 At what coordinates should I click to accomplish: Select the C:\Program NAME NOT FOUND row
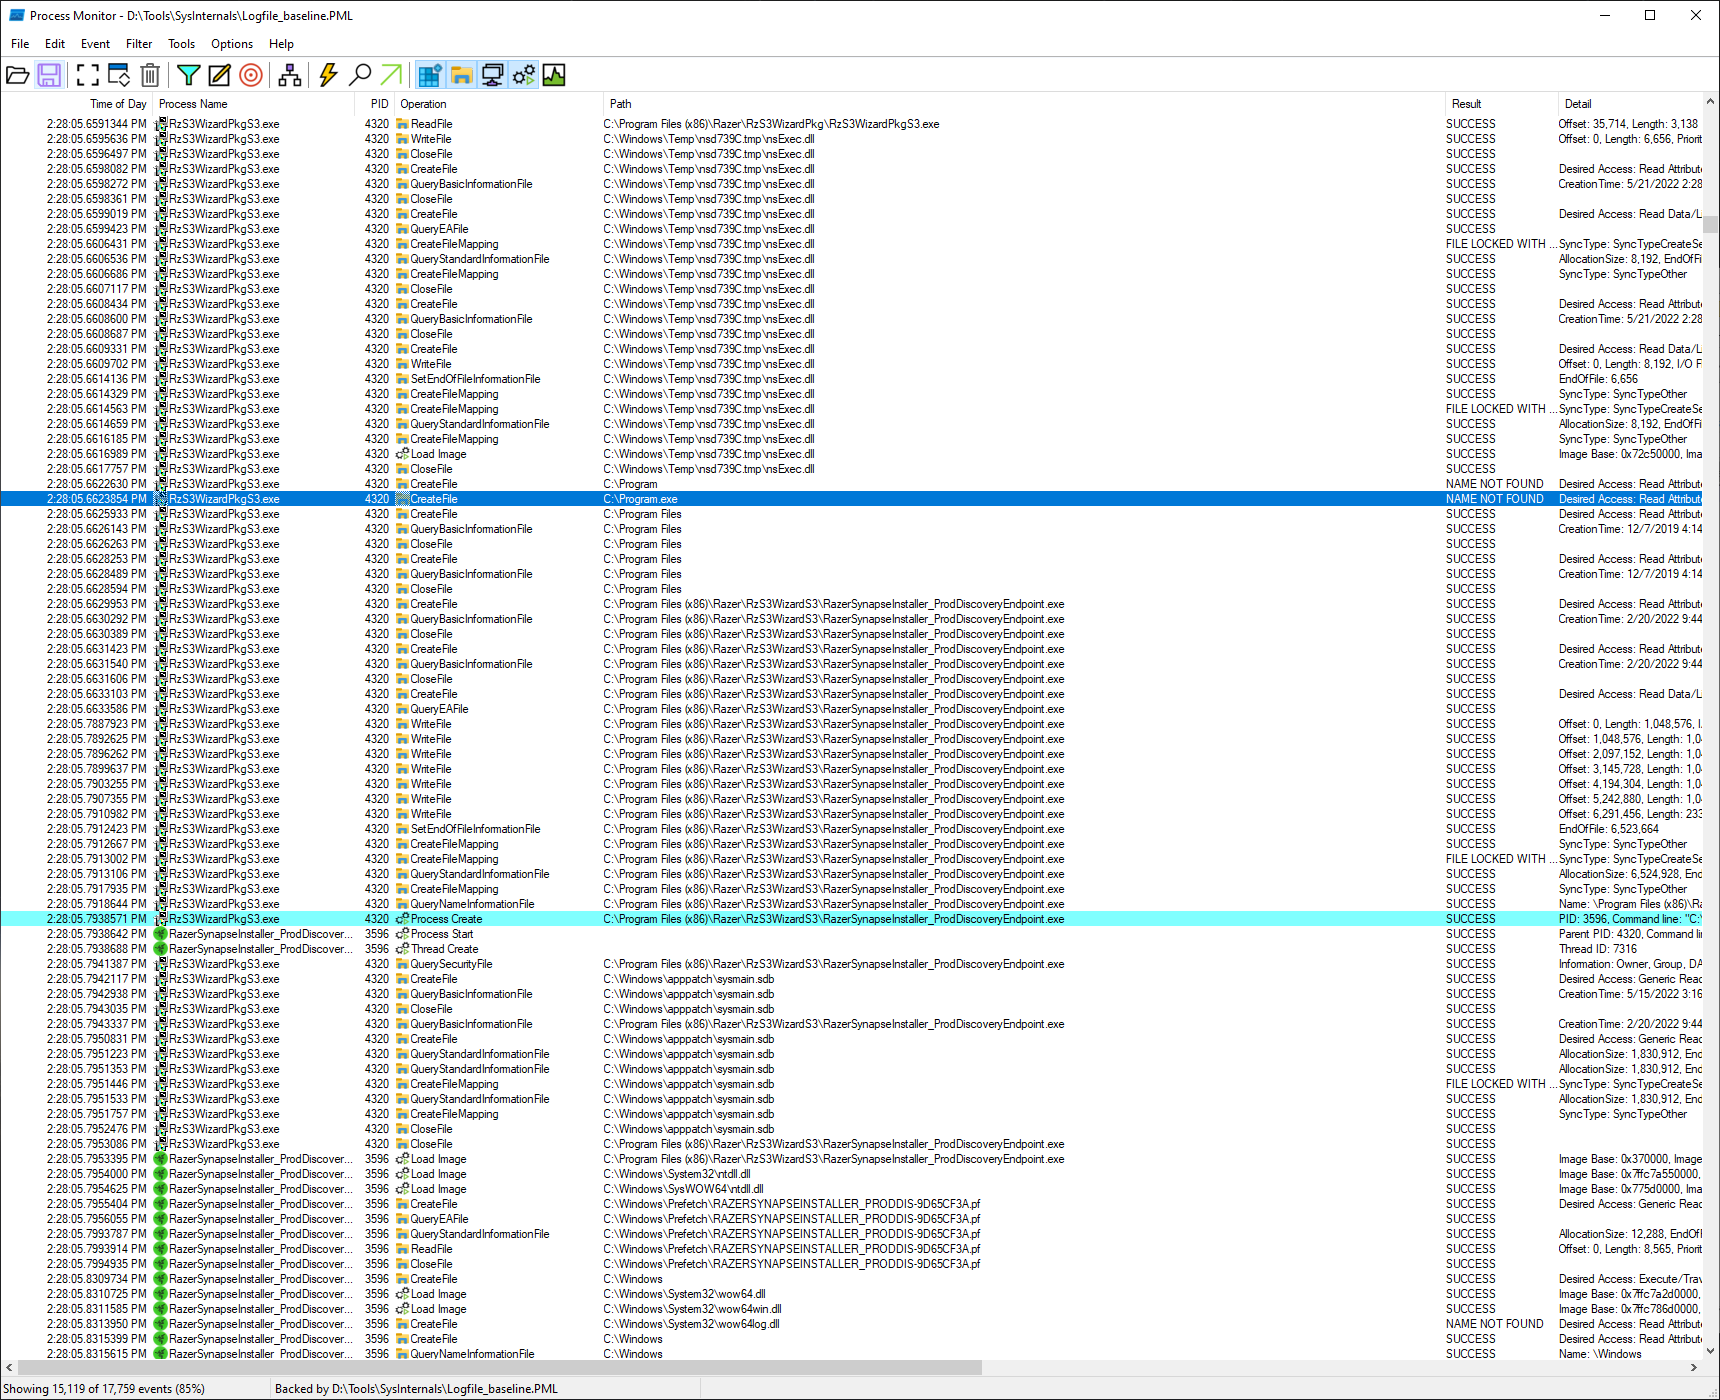pyautogui.click(x=851, y=484)
